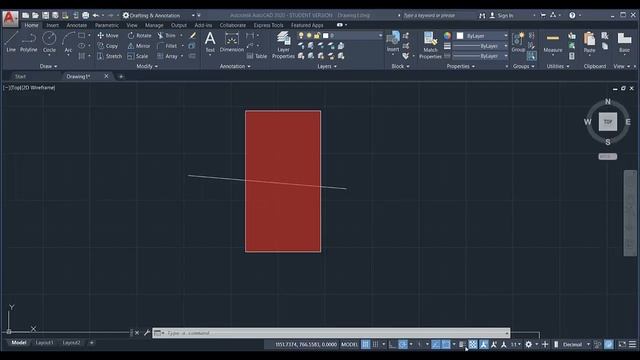This screenshot has height=360, width=640.
Task: Select the Circle tool
Action: click(x=49, y=42)
